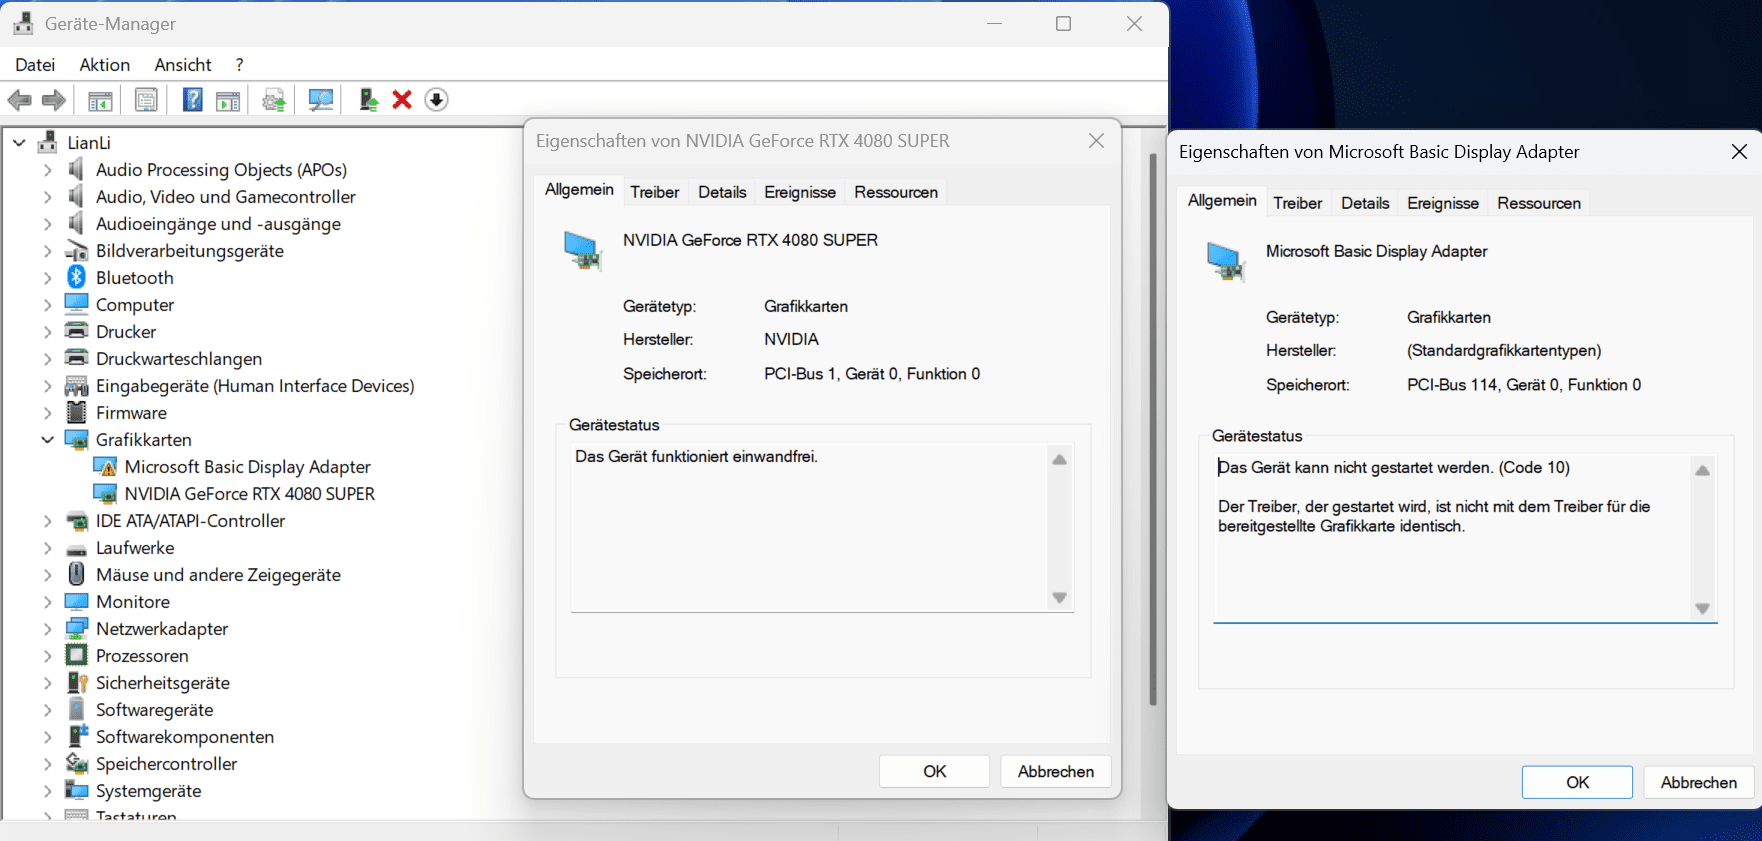Screen dimensions: 1762x841
Task: Click OK in the NVIDIA properties dialog
Action: [934, 771]
